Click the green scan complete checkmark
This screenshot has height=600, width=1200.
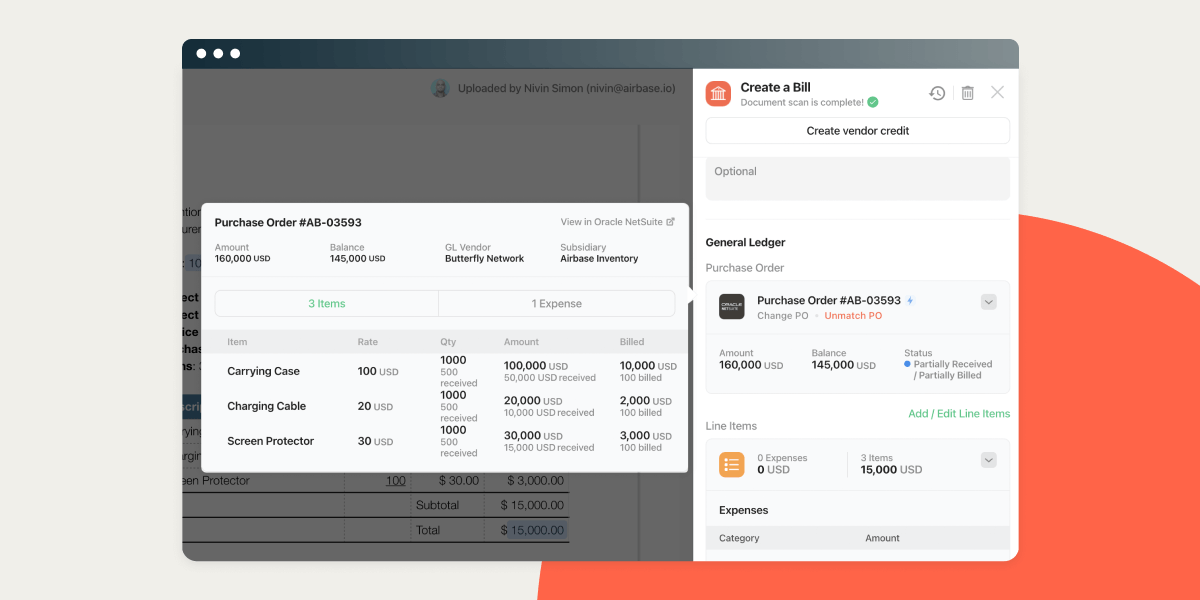pyautogui.click(x=873, y=102)
